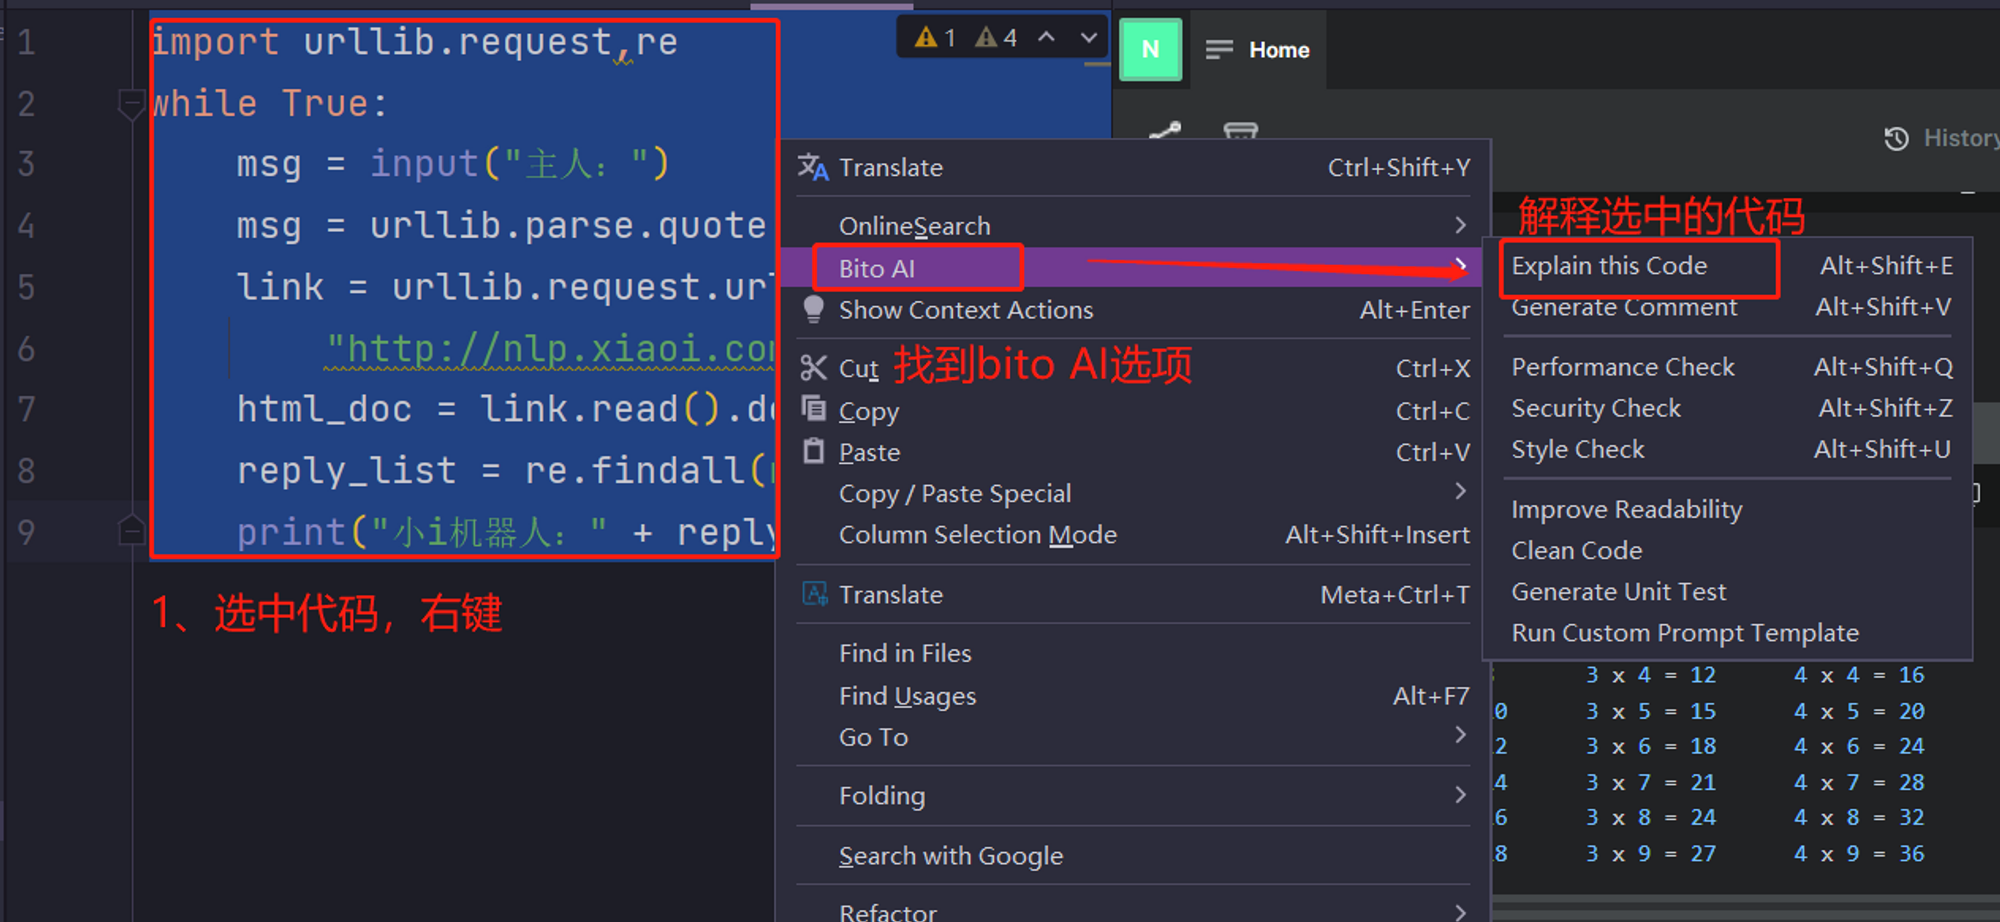
Task: Click the URL string on line 6
Action: click(550, 349)
